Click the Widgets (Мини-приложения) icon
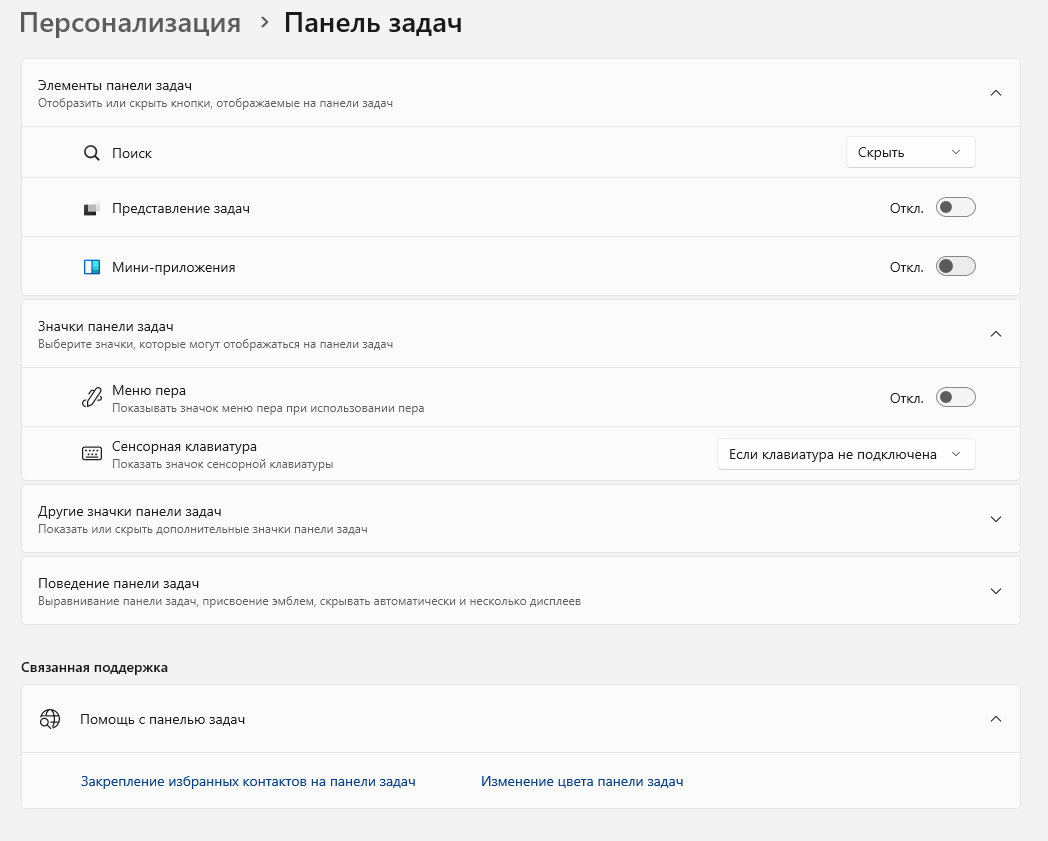This screenshot has height=841, width=1048. pos(92,267)
